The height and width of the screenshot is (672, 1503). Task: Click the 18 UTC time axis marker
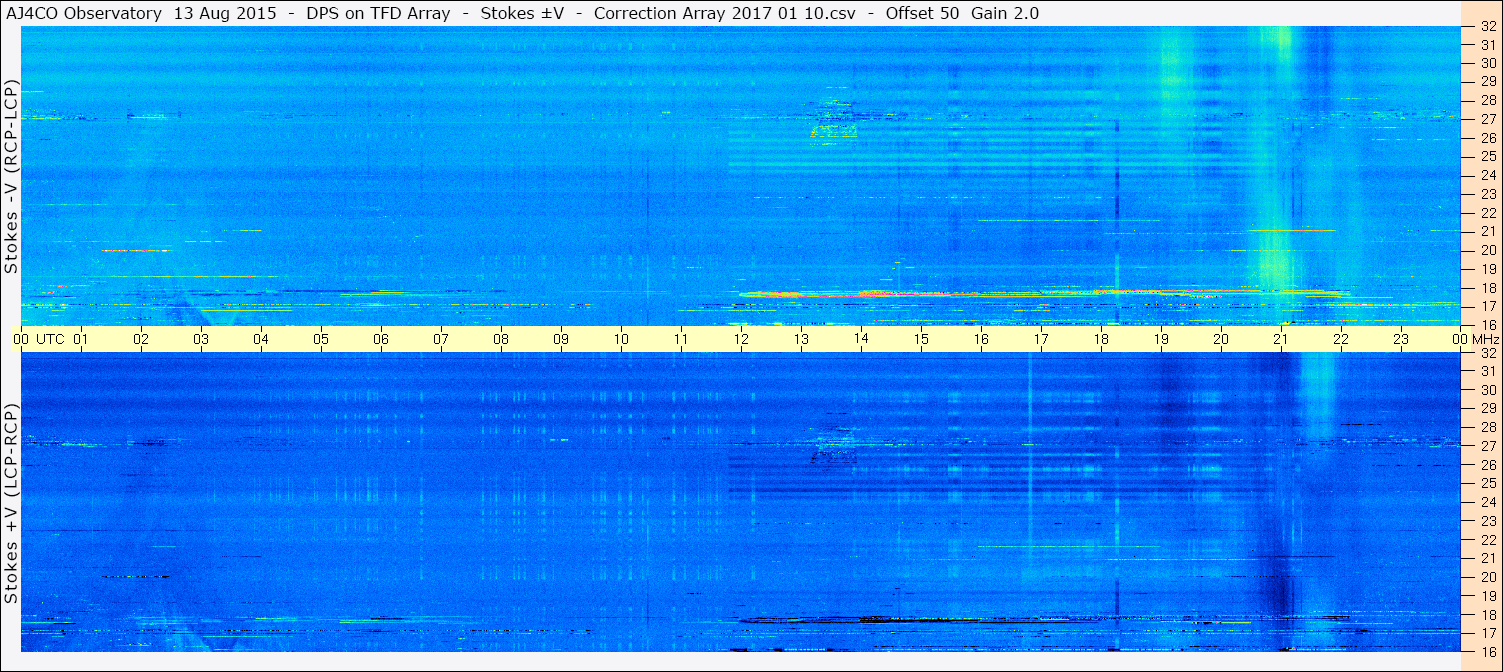coord(1101,339)
